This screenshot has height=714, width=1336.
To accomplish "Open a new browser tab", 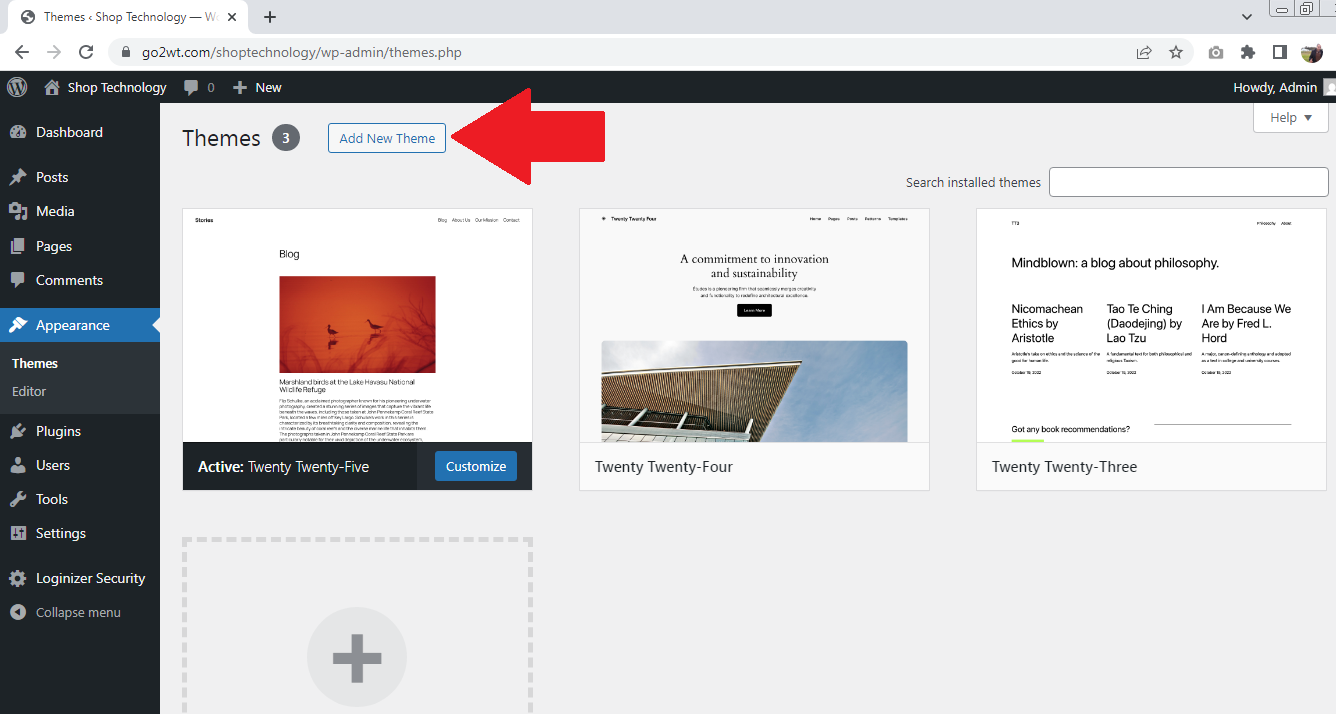I will point(269,17).
